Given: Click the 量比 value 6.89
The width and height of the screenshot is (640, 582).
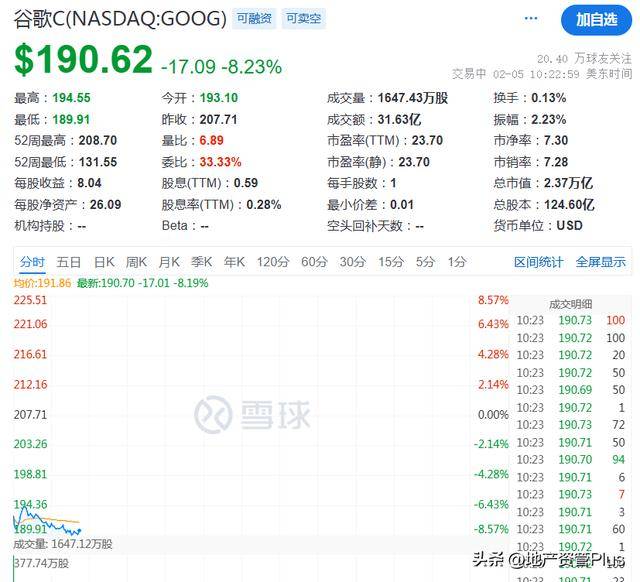Looking at the screenshot, I should 211,141.
